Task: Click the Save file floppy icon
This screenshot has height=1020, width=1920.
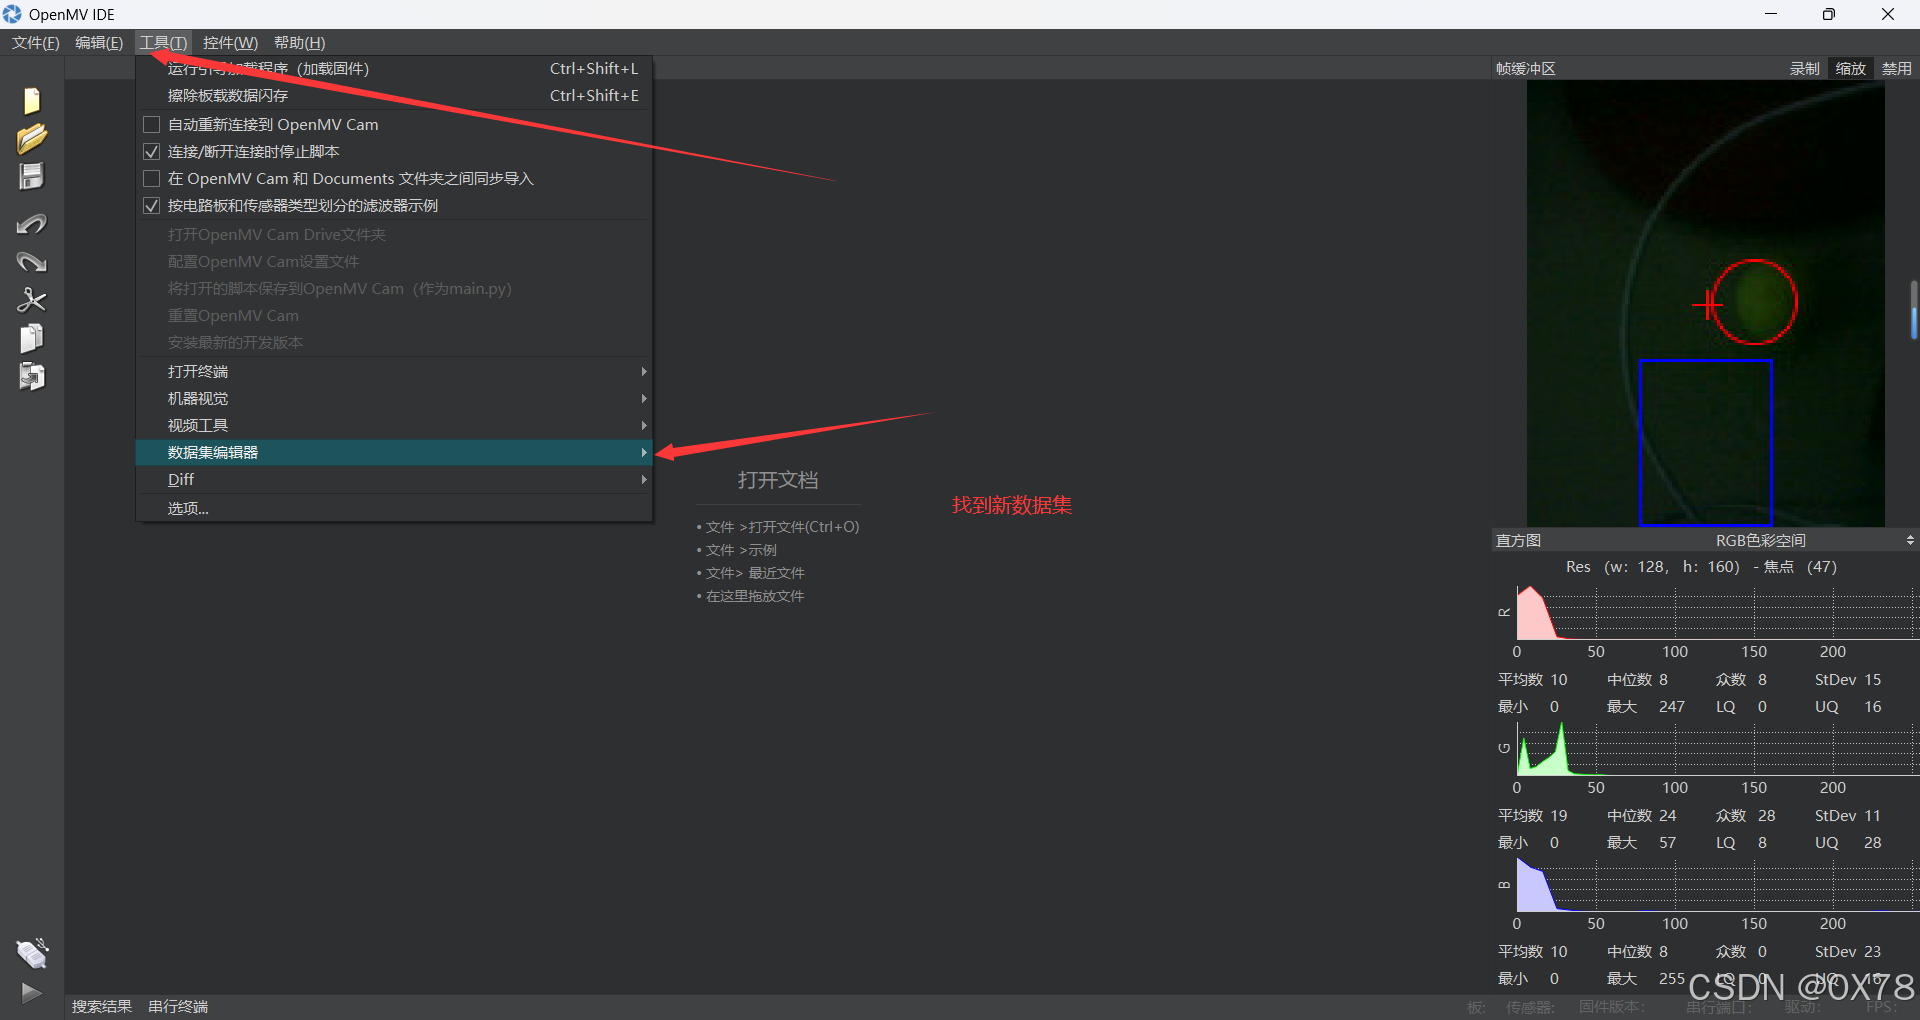Action: pos(32,177)
